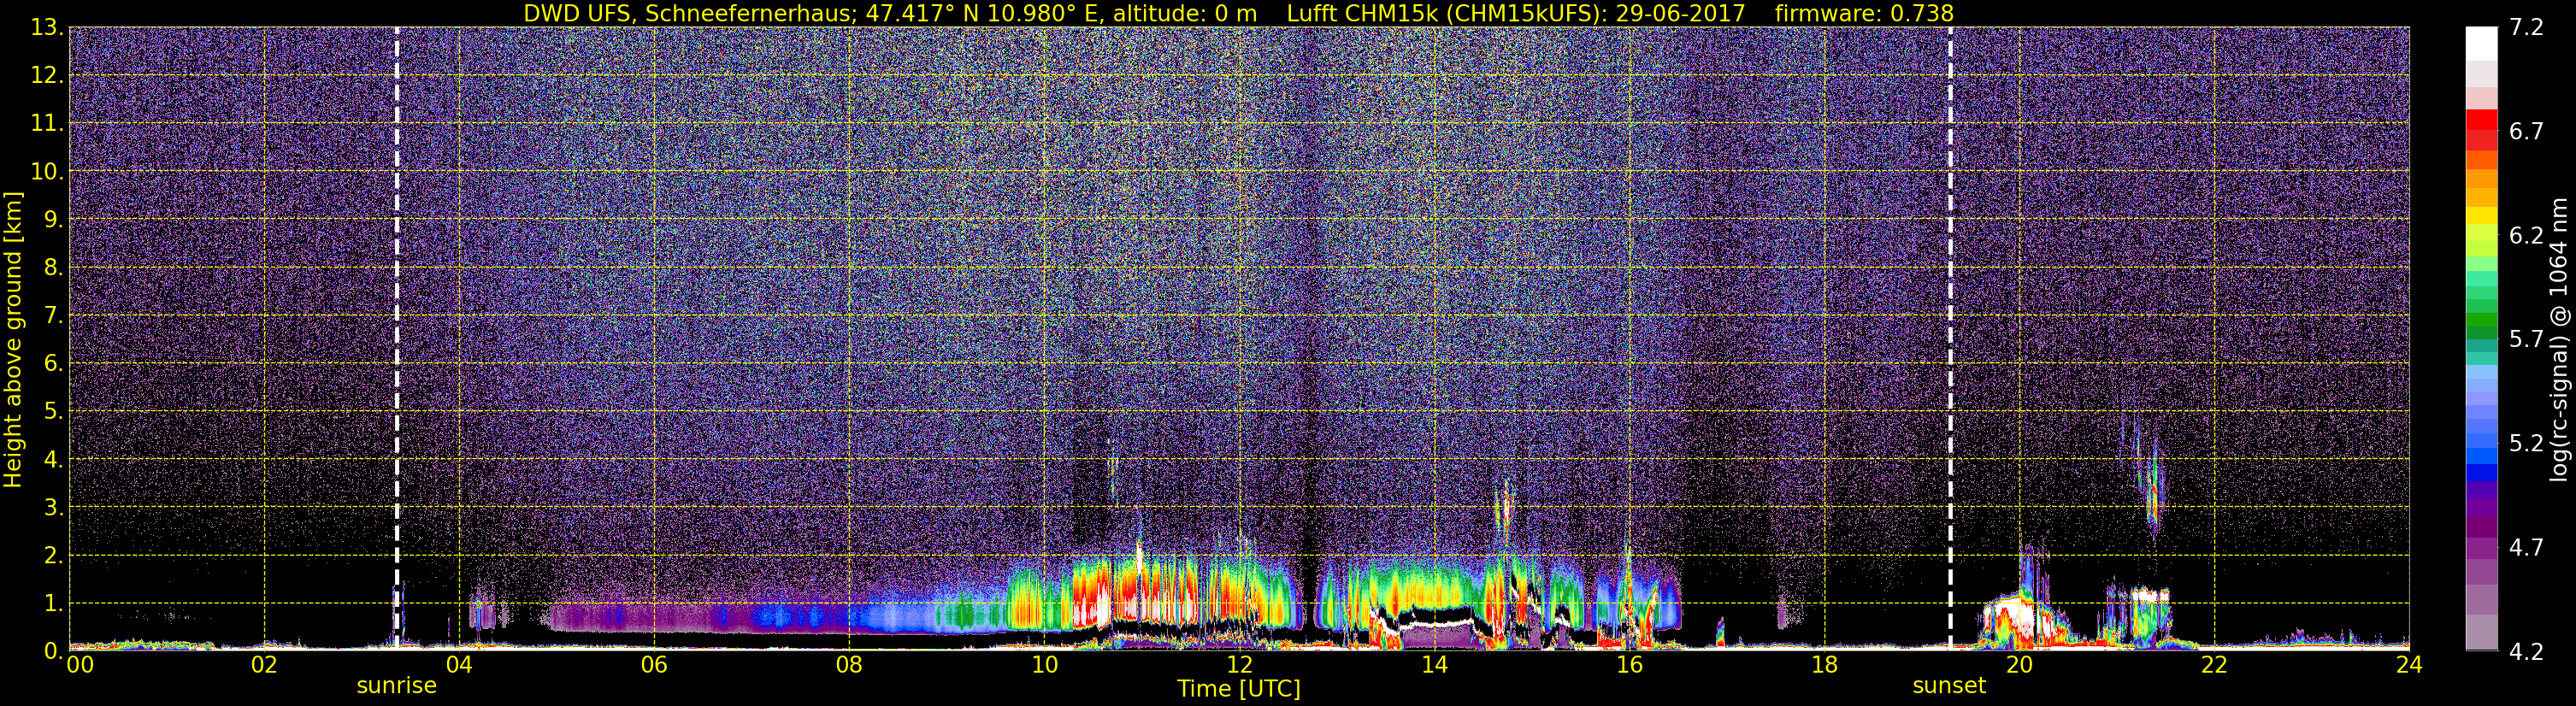Click the time axis tick label '04'
The image size is (2576, 706).
click(x=459, y=666)
